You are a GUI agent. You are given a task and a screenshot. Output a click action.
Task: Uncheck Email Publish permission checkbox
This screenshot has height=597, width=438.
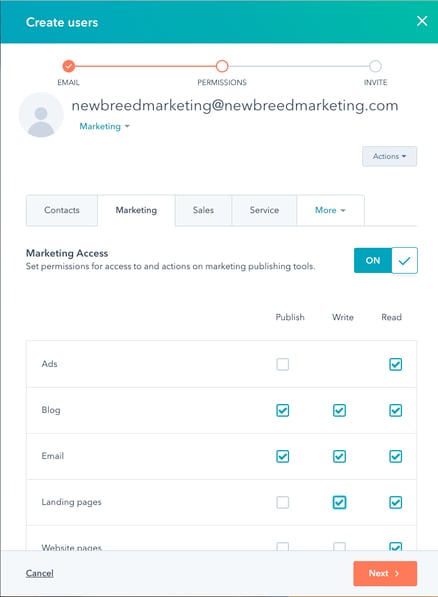283,457
